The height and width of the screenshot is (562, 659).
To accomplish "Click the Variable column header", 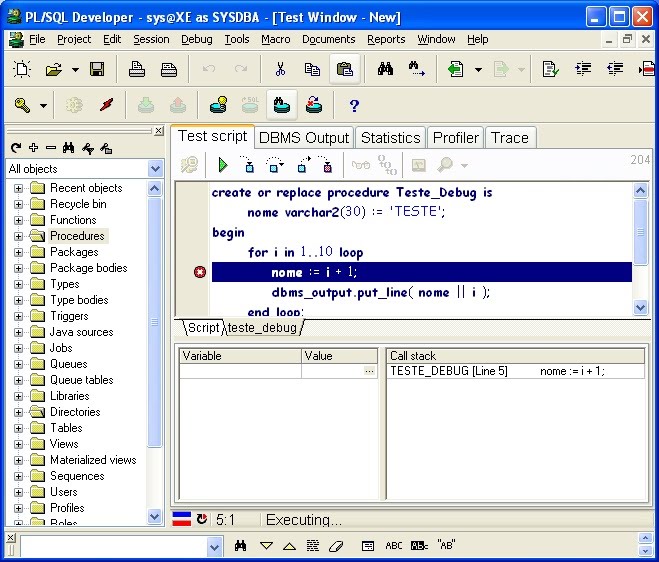I will click(x=240, y=356).
